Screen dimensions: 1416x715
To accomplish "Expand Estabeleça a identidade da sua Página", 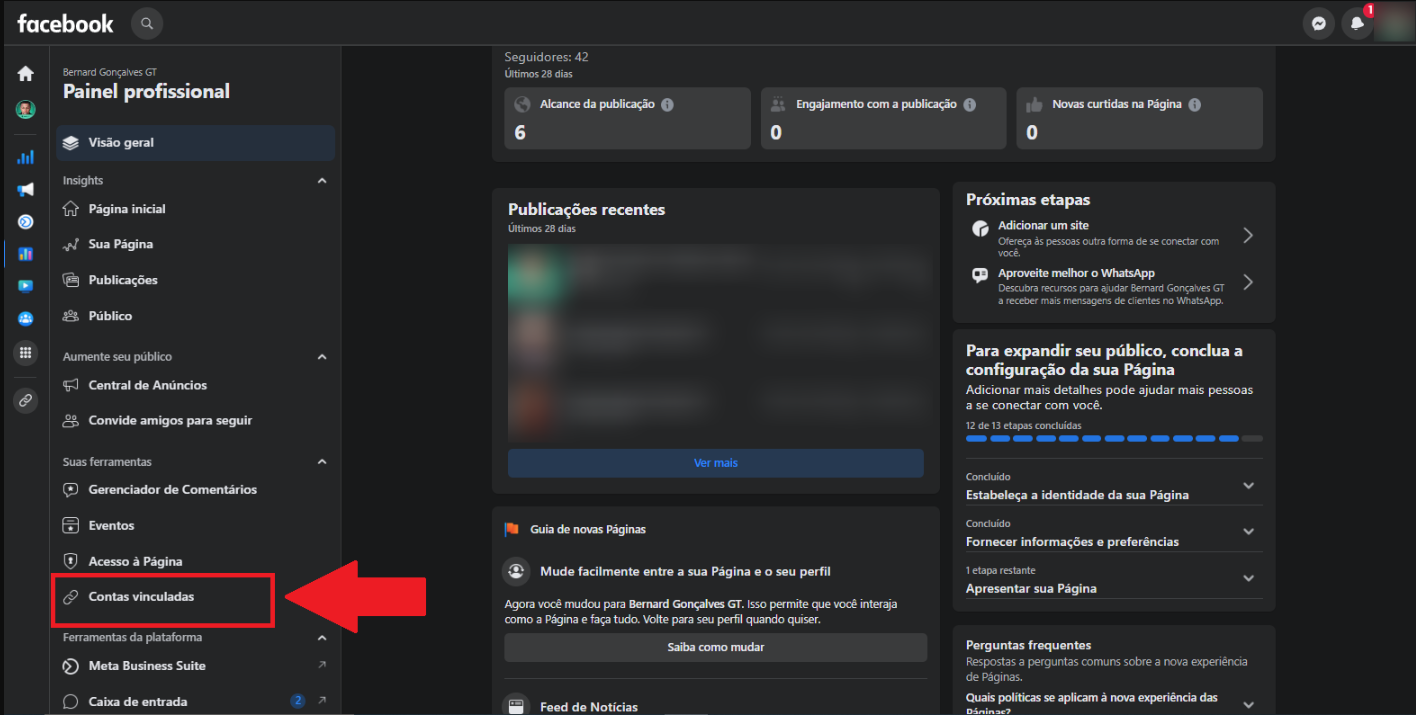I will click(1248, 486).
